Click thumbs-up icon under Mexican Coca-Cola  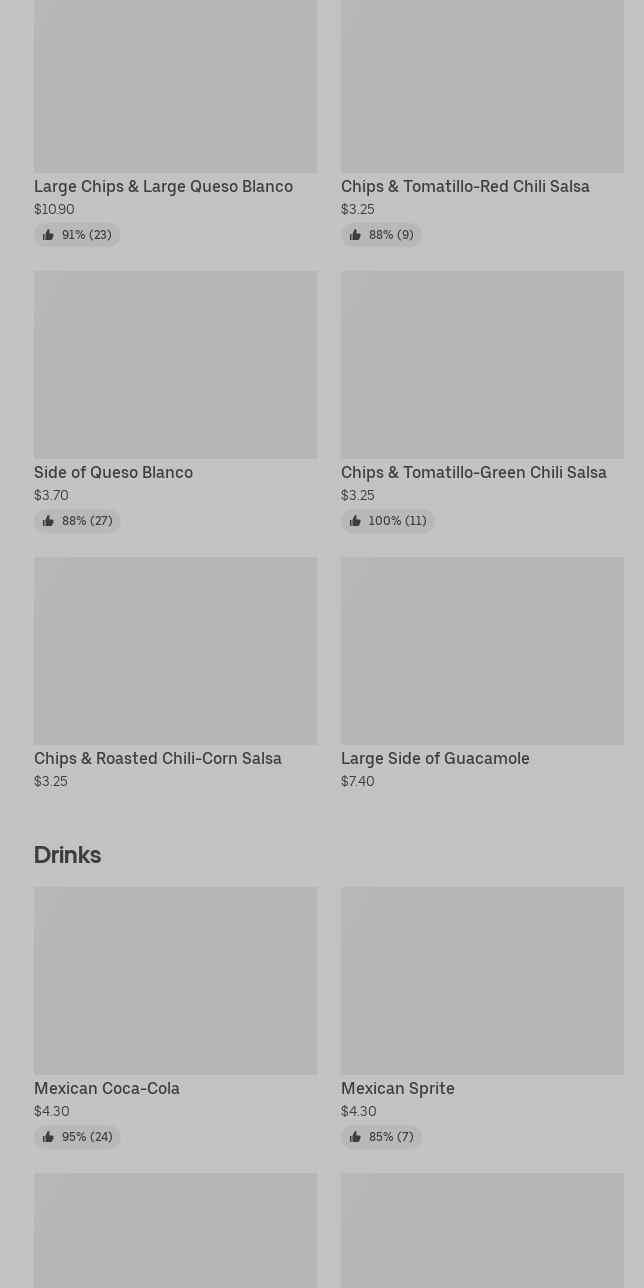point(48,1137)
